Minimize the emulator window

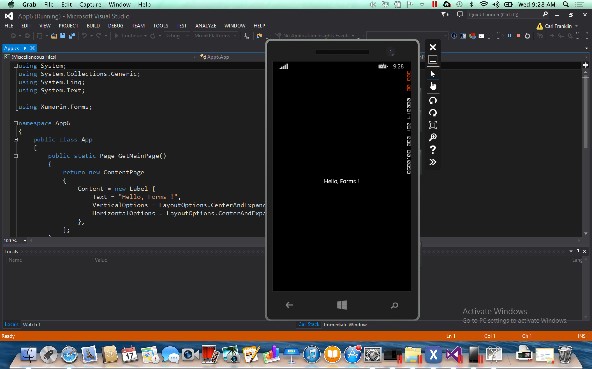tap(433, 60)
